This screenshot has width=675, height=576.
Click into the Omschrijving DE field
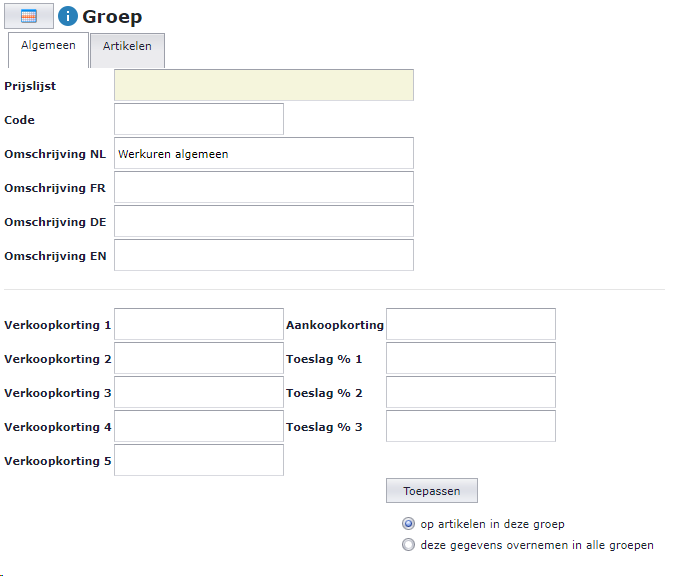[264, 221]
